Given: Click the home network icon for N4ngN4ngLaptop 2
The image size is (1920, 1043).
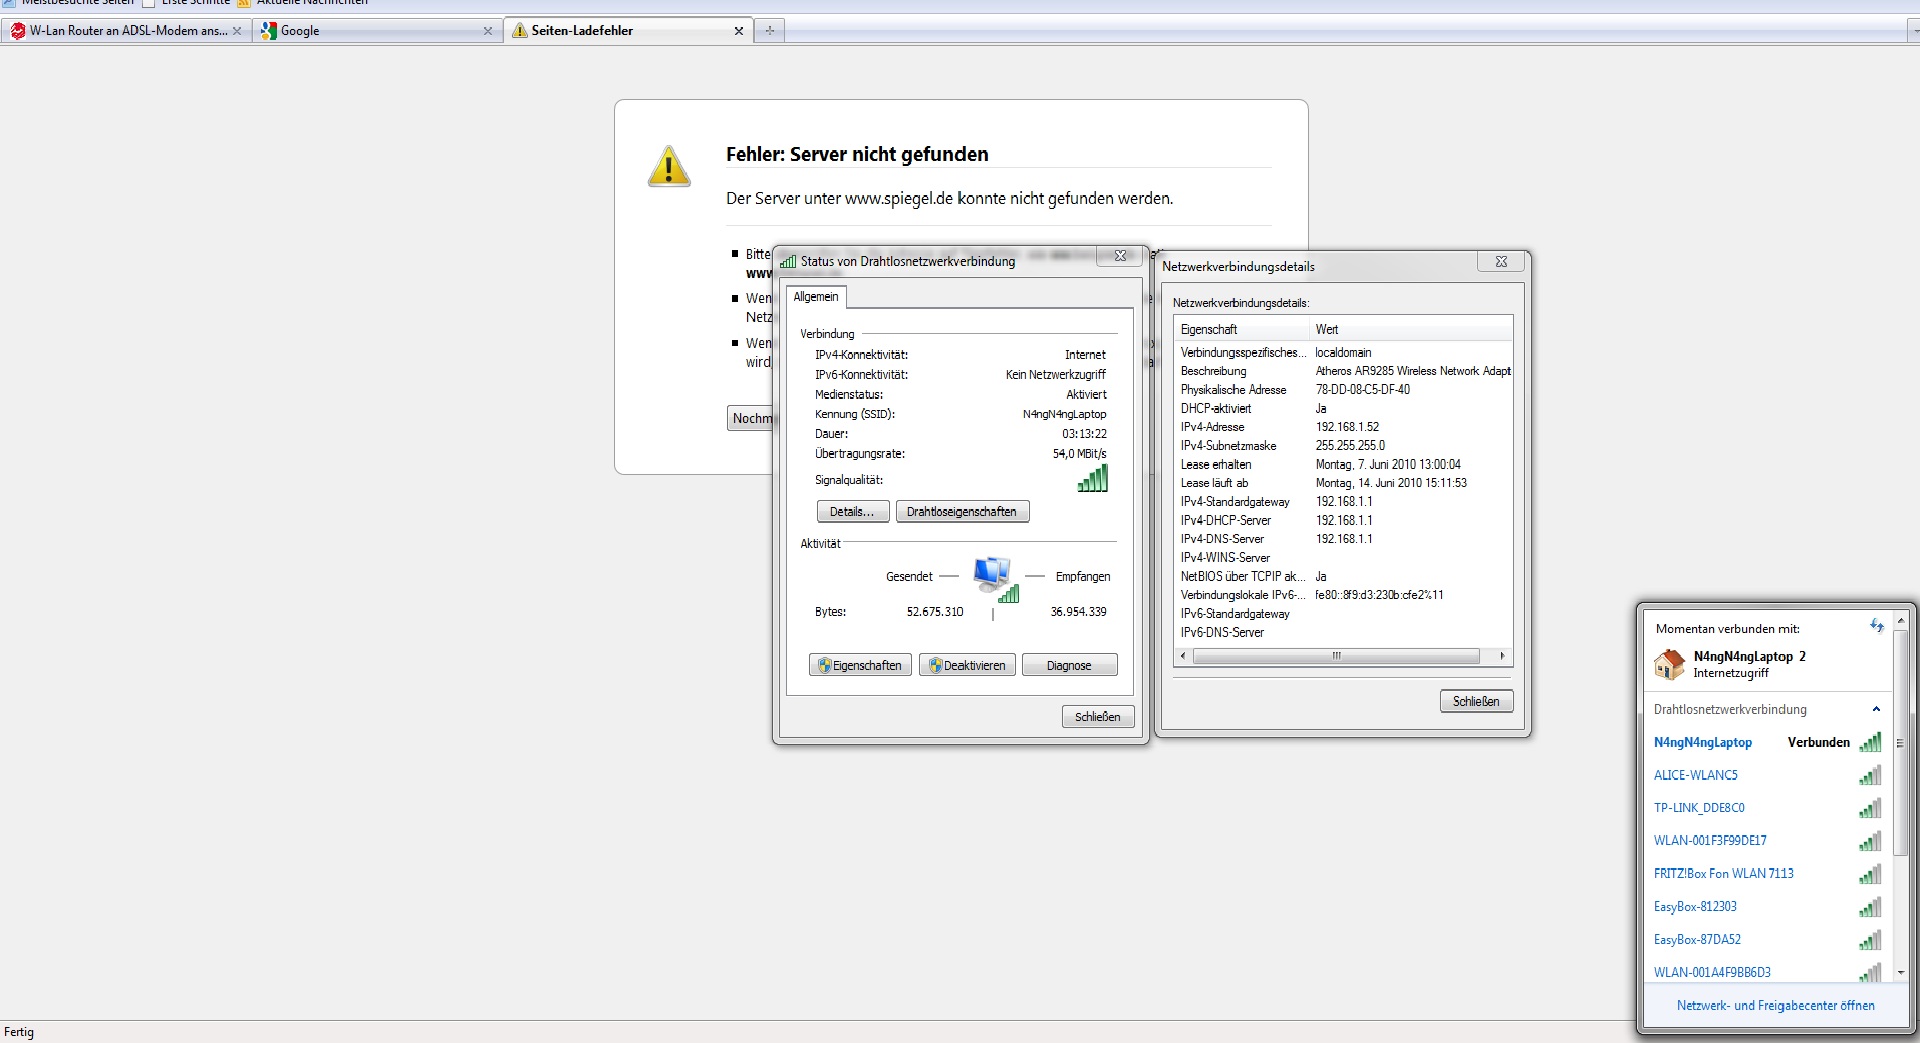Looking at the screenshot, I should tap(1669, 664).
